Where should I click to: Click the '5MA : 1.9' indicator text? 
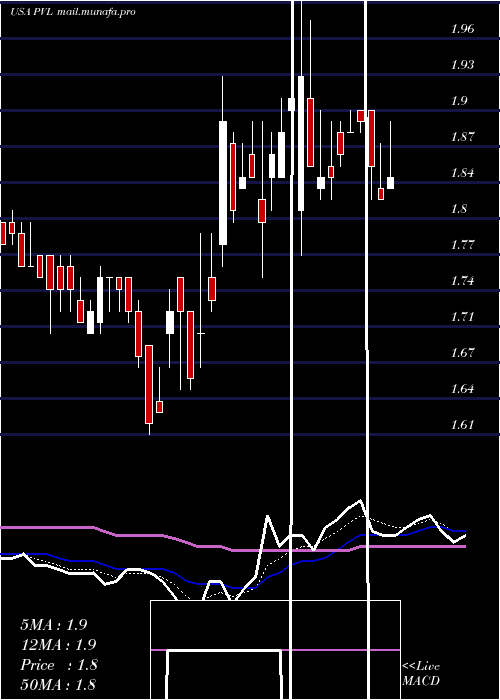pos(54,625)
